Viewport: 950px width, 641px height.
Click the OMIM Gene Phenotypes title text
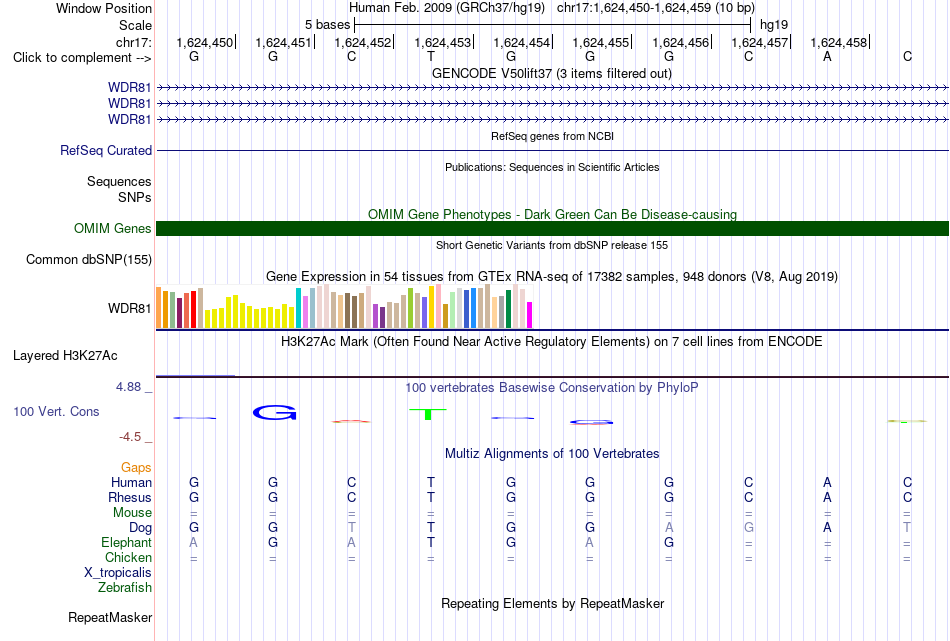pyautogui.click(x=552, y=214)
